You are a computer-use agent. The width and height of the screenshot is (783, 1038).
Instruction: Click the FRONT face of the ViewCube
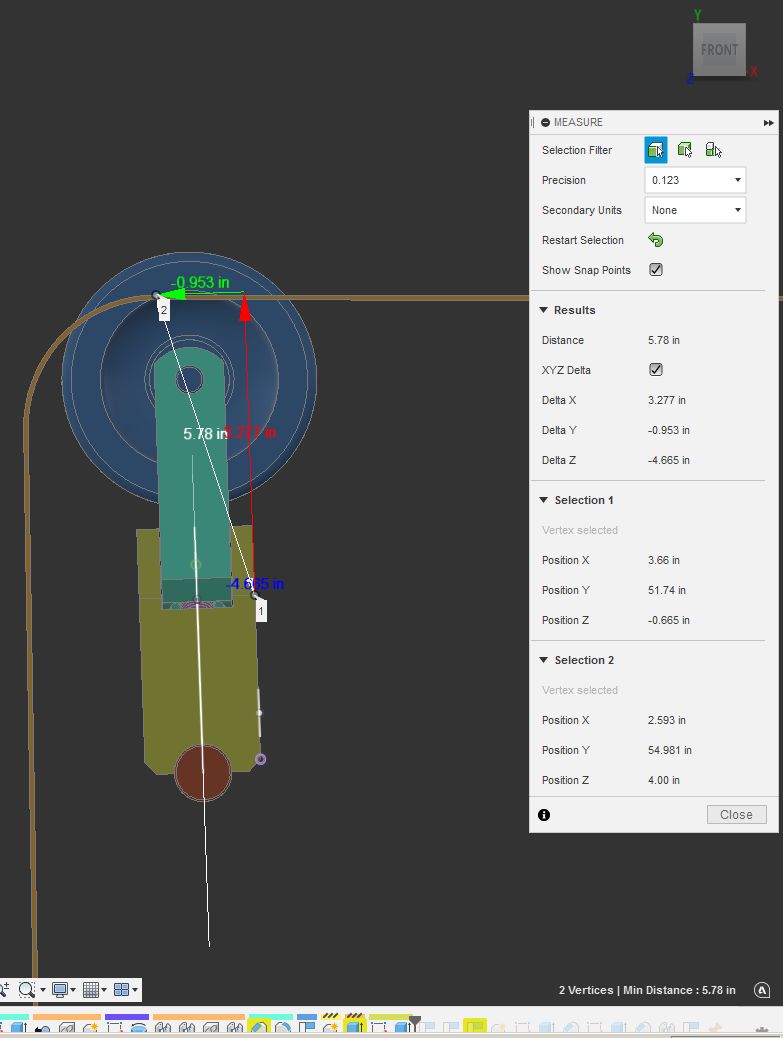[719, 50]
